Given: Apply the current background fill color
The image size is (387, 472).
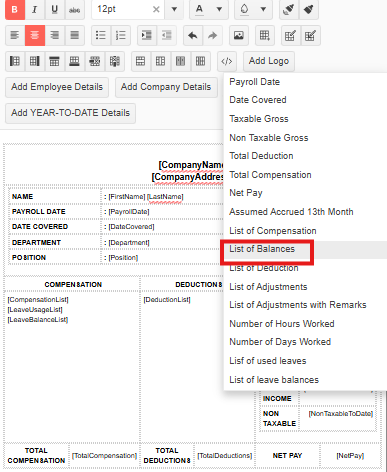Looking at the screenshot, I should click(244, 10).
